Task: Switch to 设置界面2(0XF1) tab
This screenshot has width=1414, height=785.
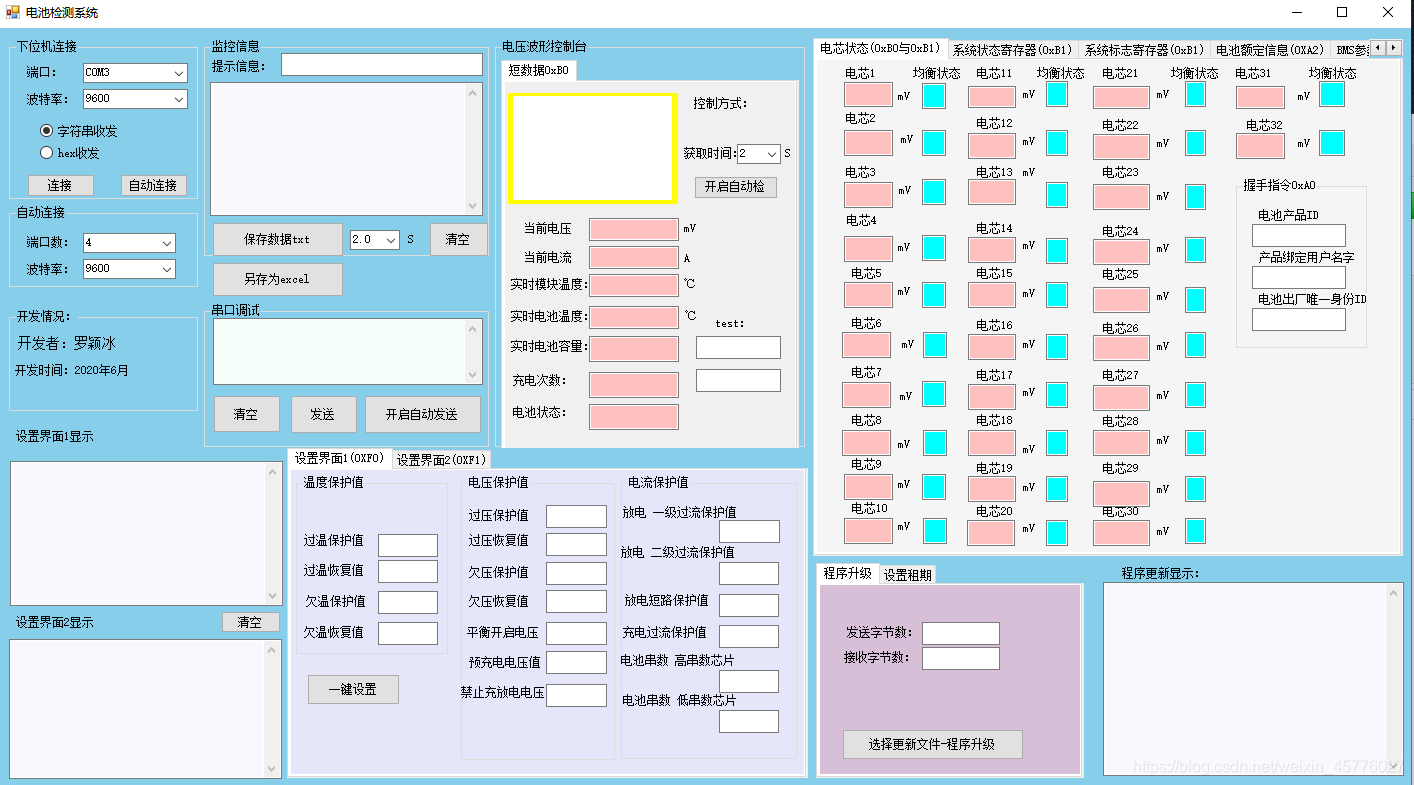Action: pos(441,460)
